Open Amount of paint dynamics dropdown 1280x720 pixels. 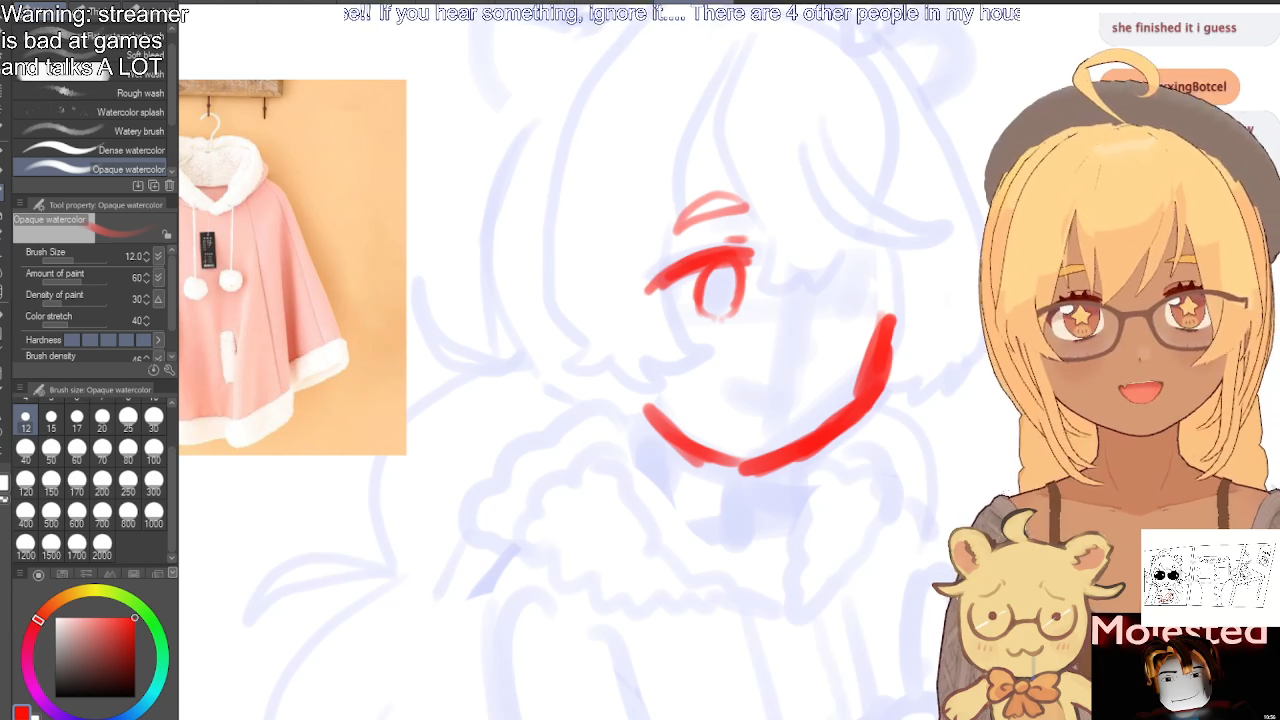158,277
